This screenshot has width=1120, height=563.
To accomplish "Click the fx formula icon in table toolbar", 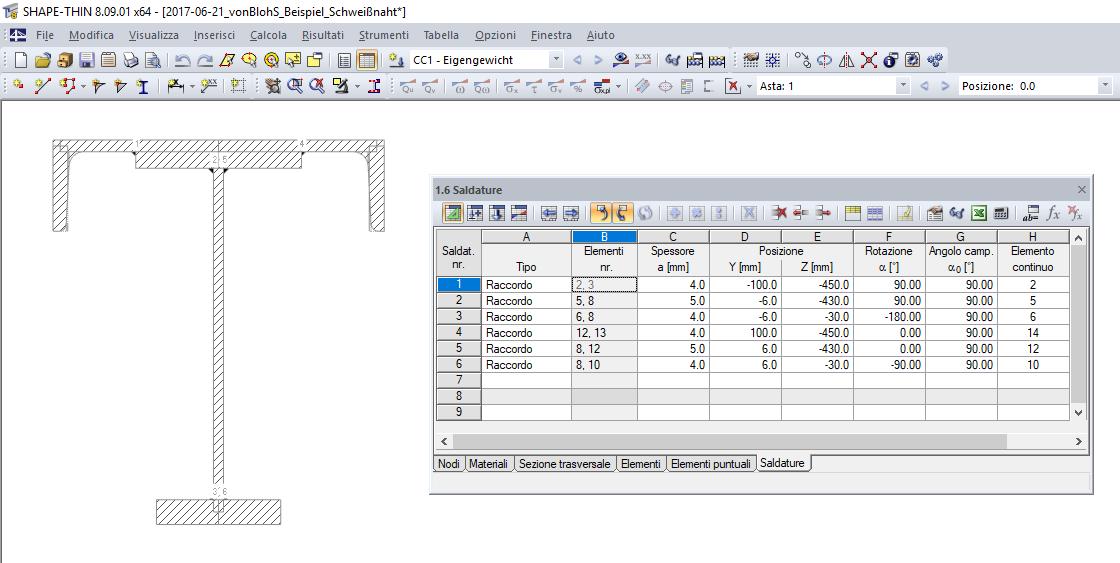I will [x=1053, y=213].
